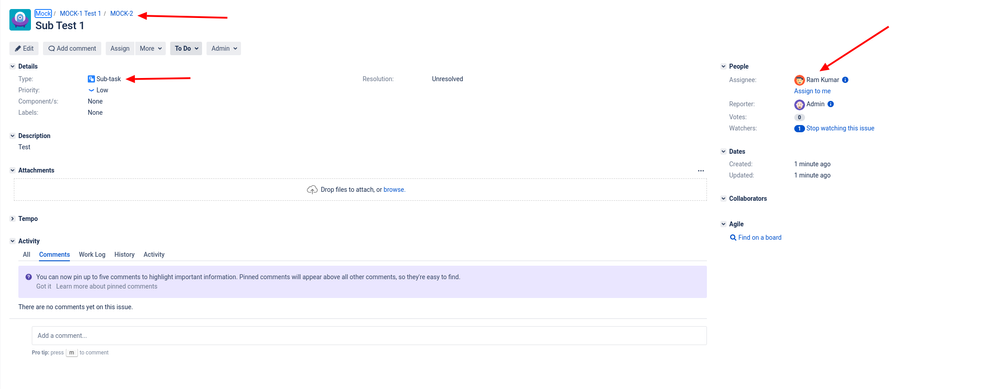Click Admin reporter avatar
Viewport: 999px width, 389px height.
(799, 104)
